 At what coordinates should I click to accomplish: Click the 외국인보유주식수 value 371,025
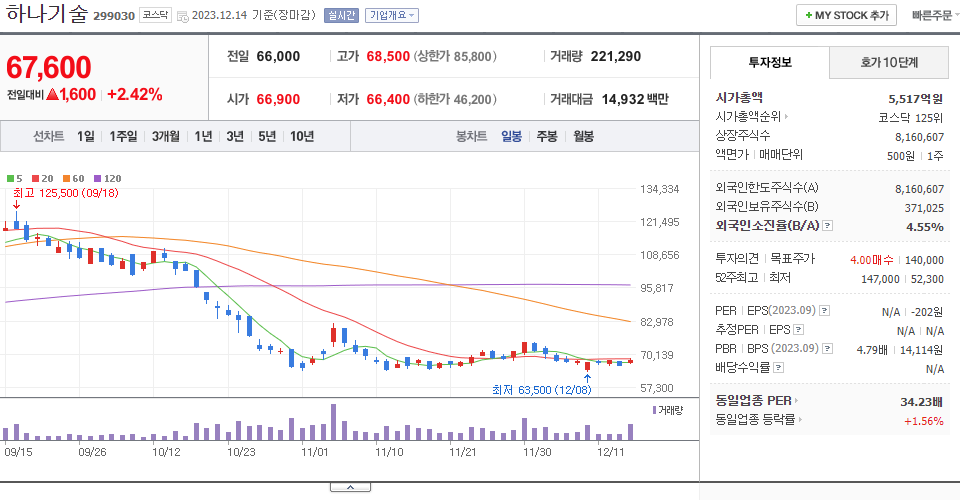pos(924,208)
